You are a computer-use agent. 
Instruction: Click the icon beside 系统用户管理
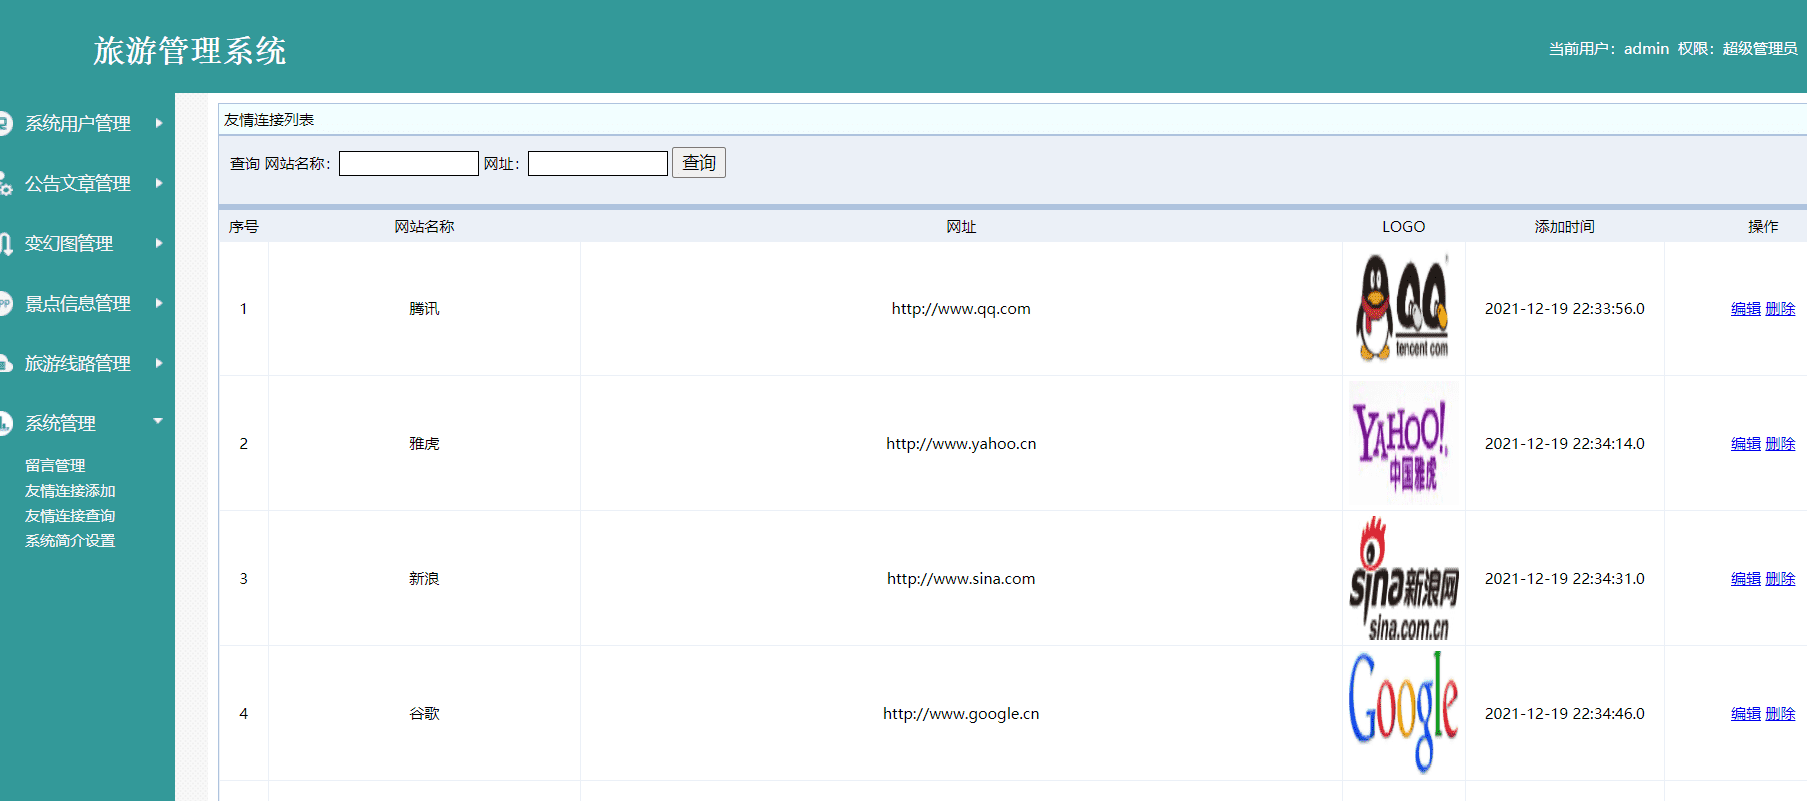(x=5, y=123)
